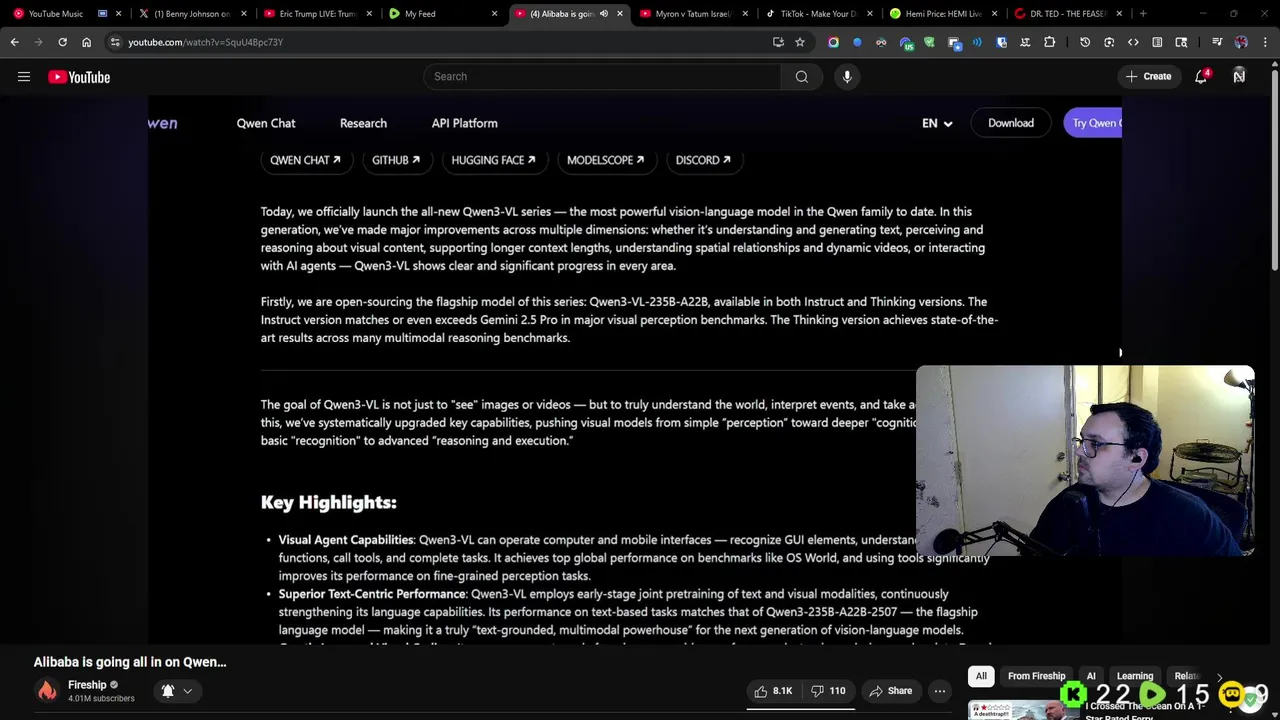Open the YouTube guide hamburger menu
Screen dimensions: 1280x720
tap(24, 77)
